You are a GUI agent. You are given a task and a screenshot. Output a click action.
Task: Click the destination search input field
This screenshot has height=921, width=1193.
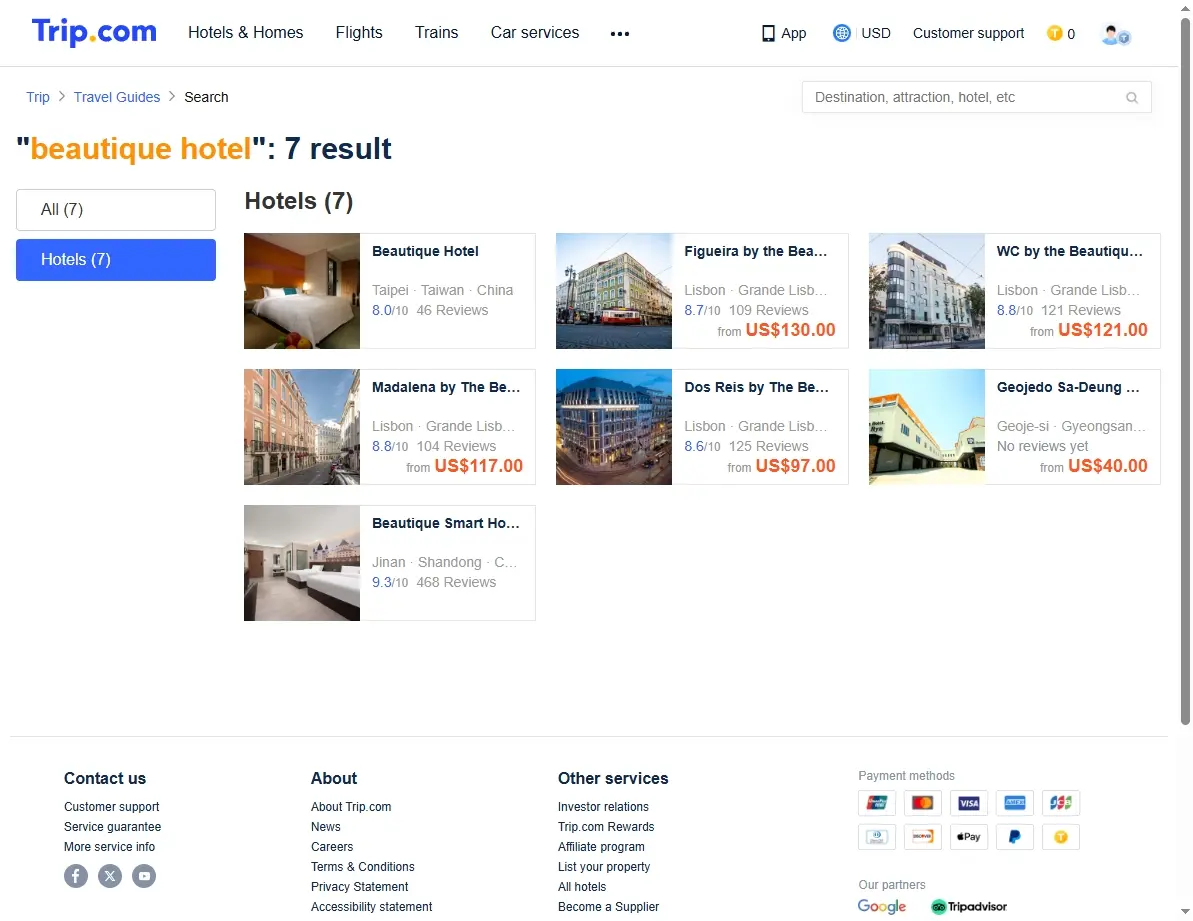[x=976, y=97]
